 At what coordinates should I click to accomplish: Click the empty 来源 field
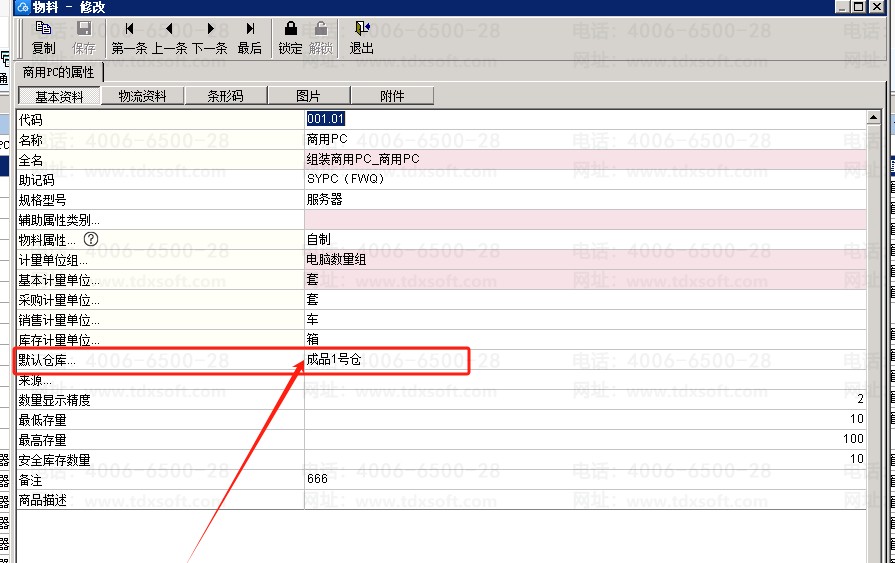tap(585, 381)
